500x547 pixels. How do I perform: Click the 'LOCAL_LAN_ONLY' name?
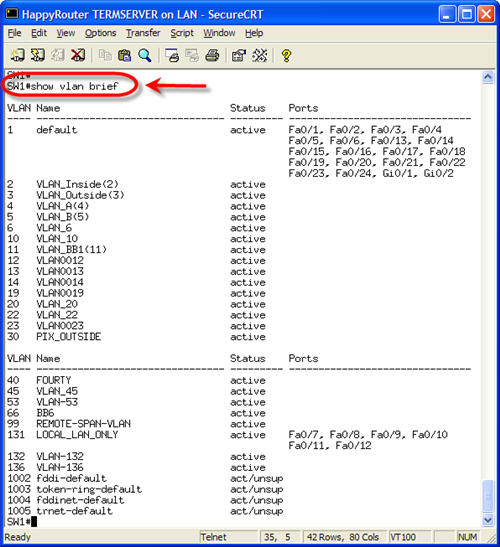point(77,435)
